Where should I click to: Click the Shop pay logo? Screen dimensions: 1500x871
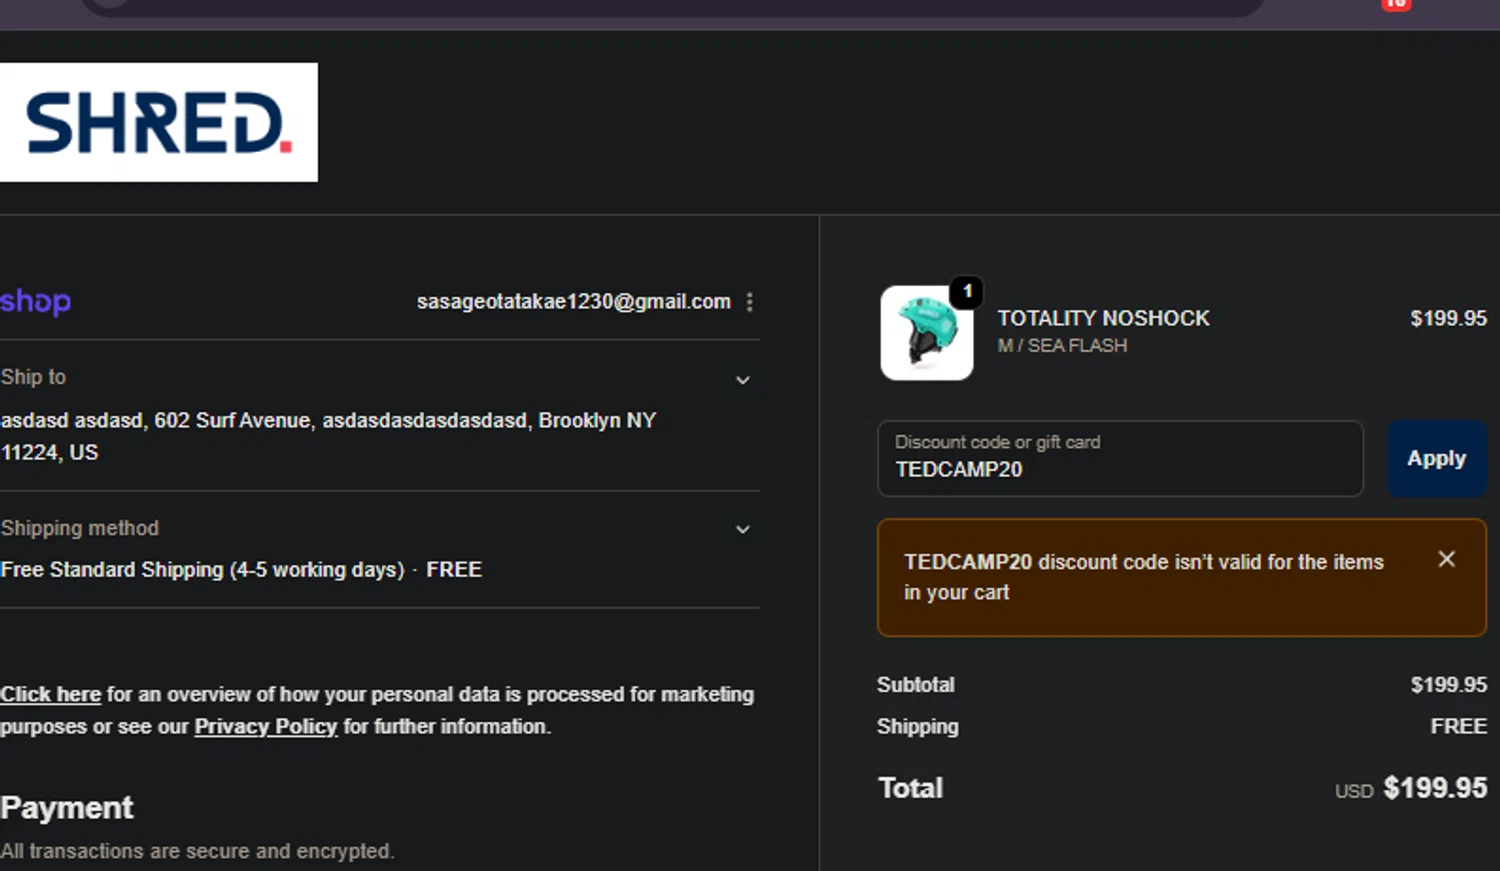36,301
